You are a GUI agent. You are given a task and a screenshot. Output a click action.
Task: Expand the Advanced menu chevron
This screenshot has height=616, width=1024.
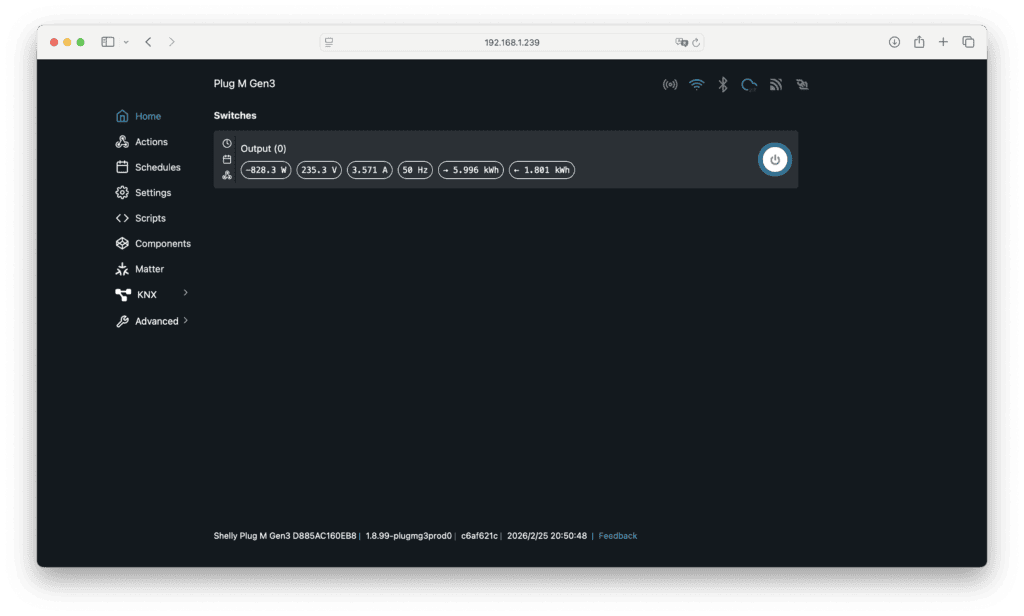(186, 321)
